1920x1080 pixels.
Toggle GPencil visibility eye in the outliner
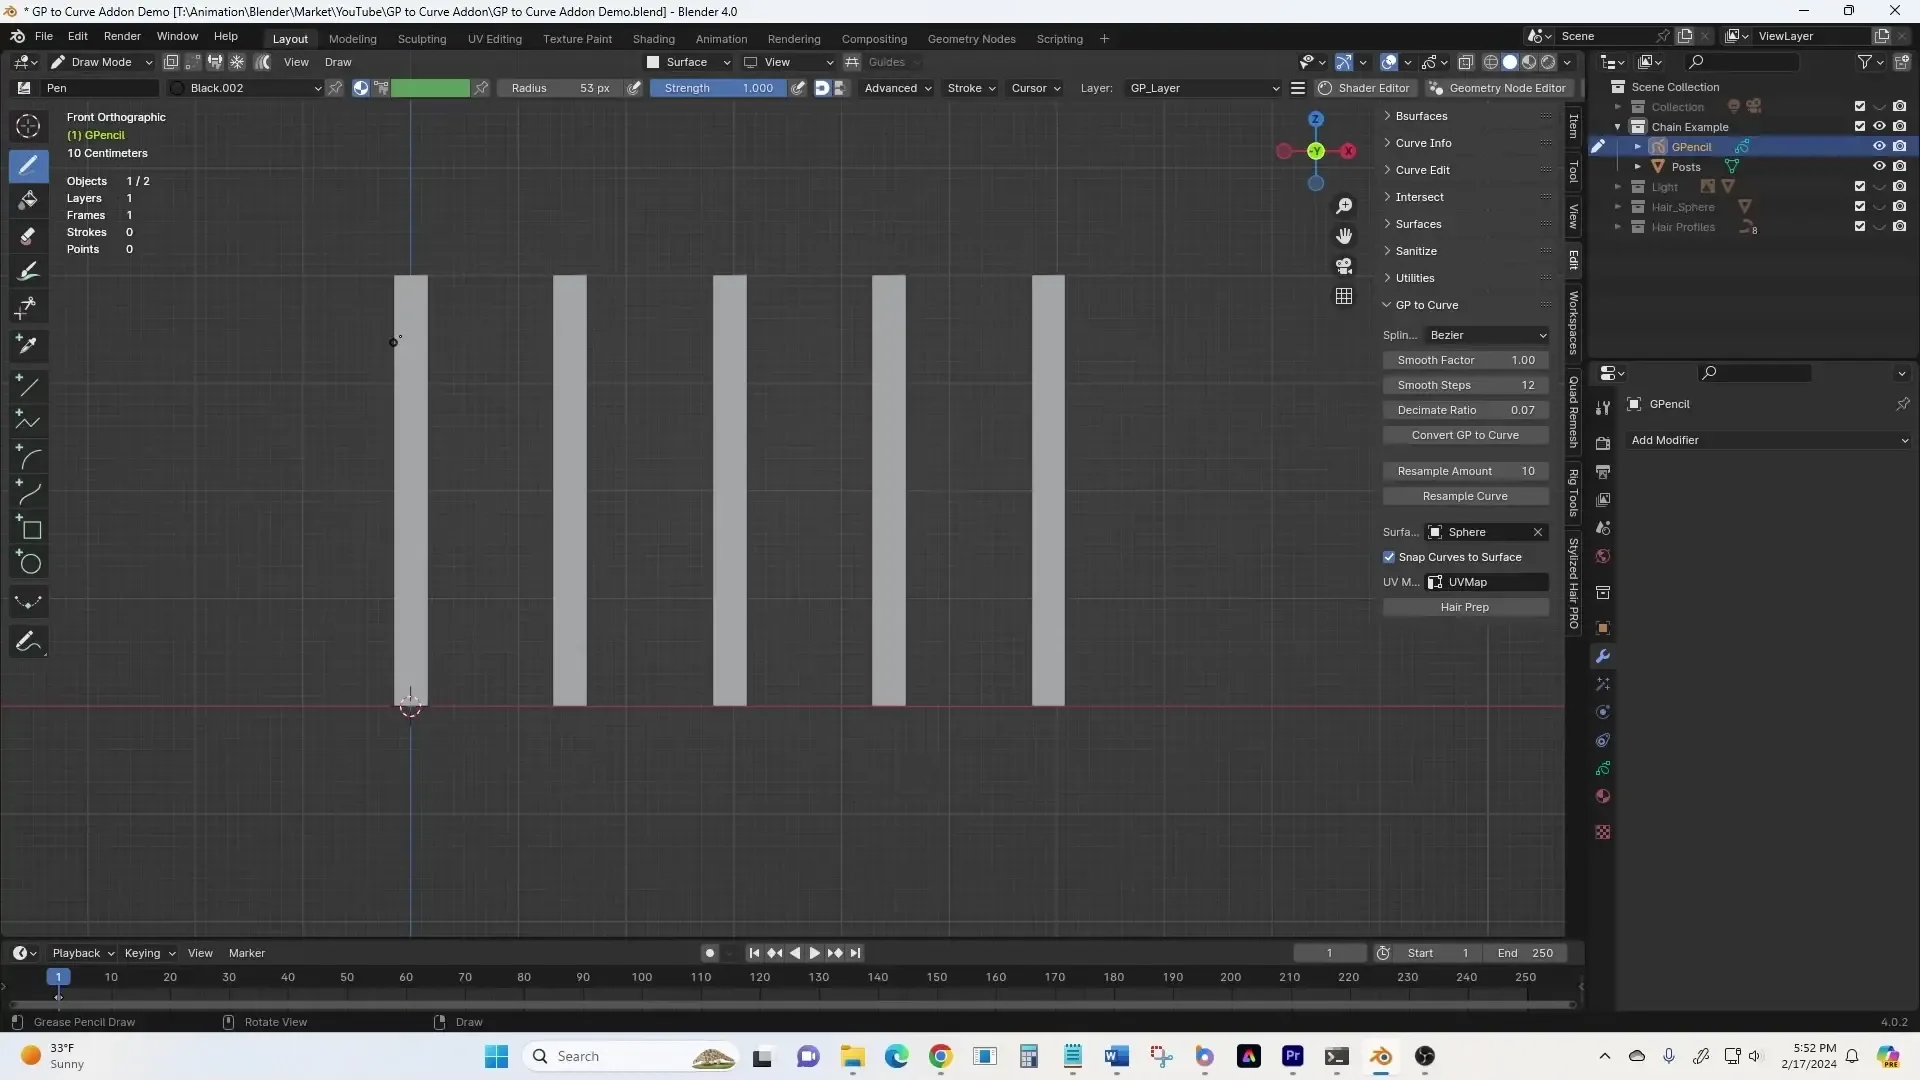tap(1880, 146)
